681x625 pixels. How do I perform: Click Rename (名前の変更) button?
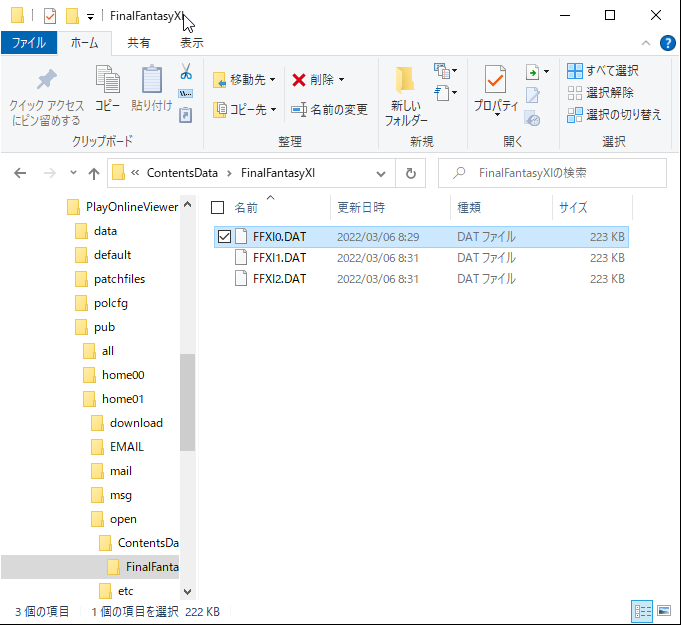pos(329,109)
